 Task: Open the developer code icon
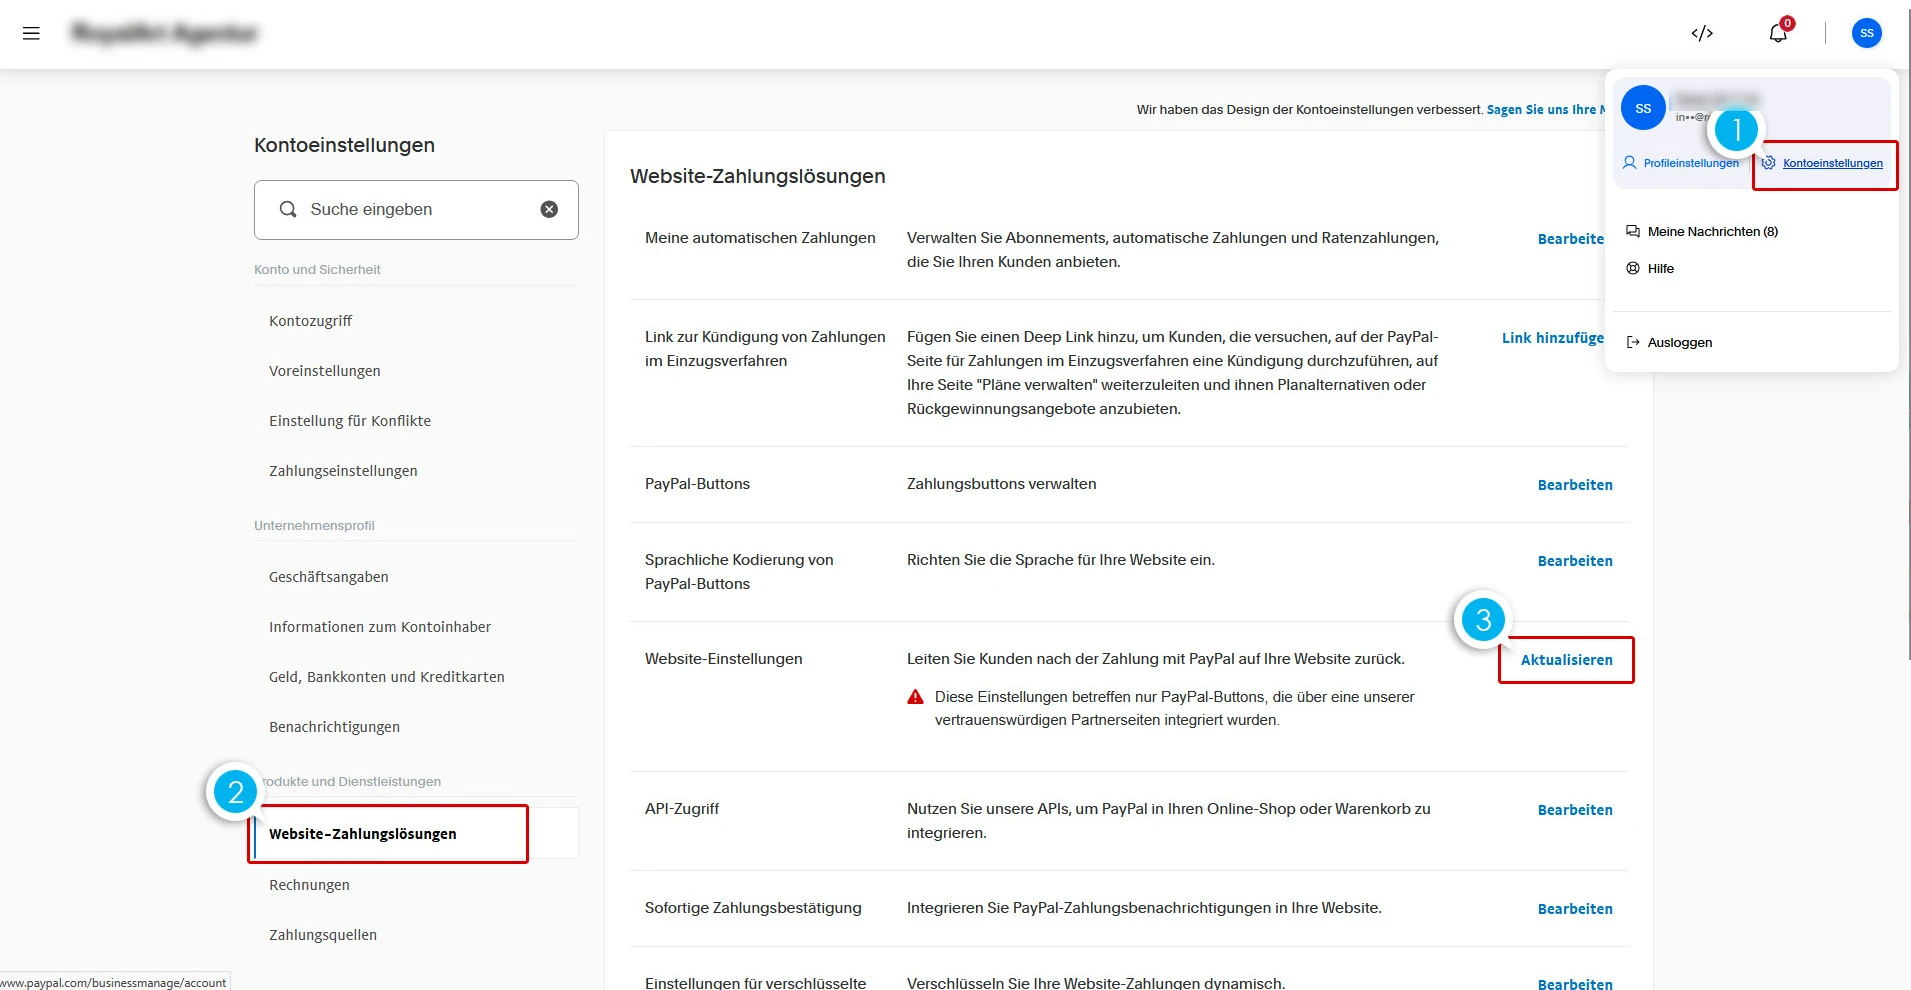pyautogui.click(x=1702, y=33)
